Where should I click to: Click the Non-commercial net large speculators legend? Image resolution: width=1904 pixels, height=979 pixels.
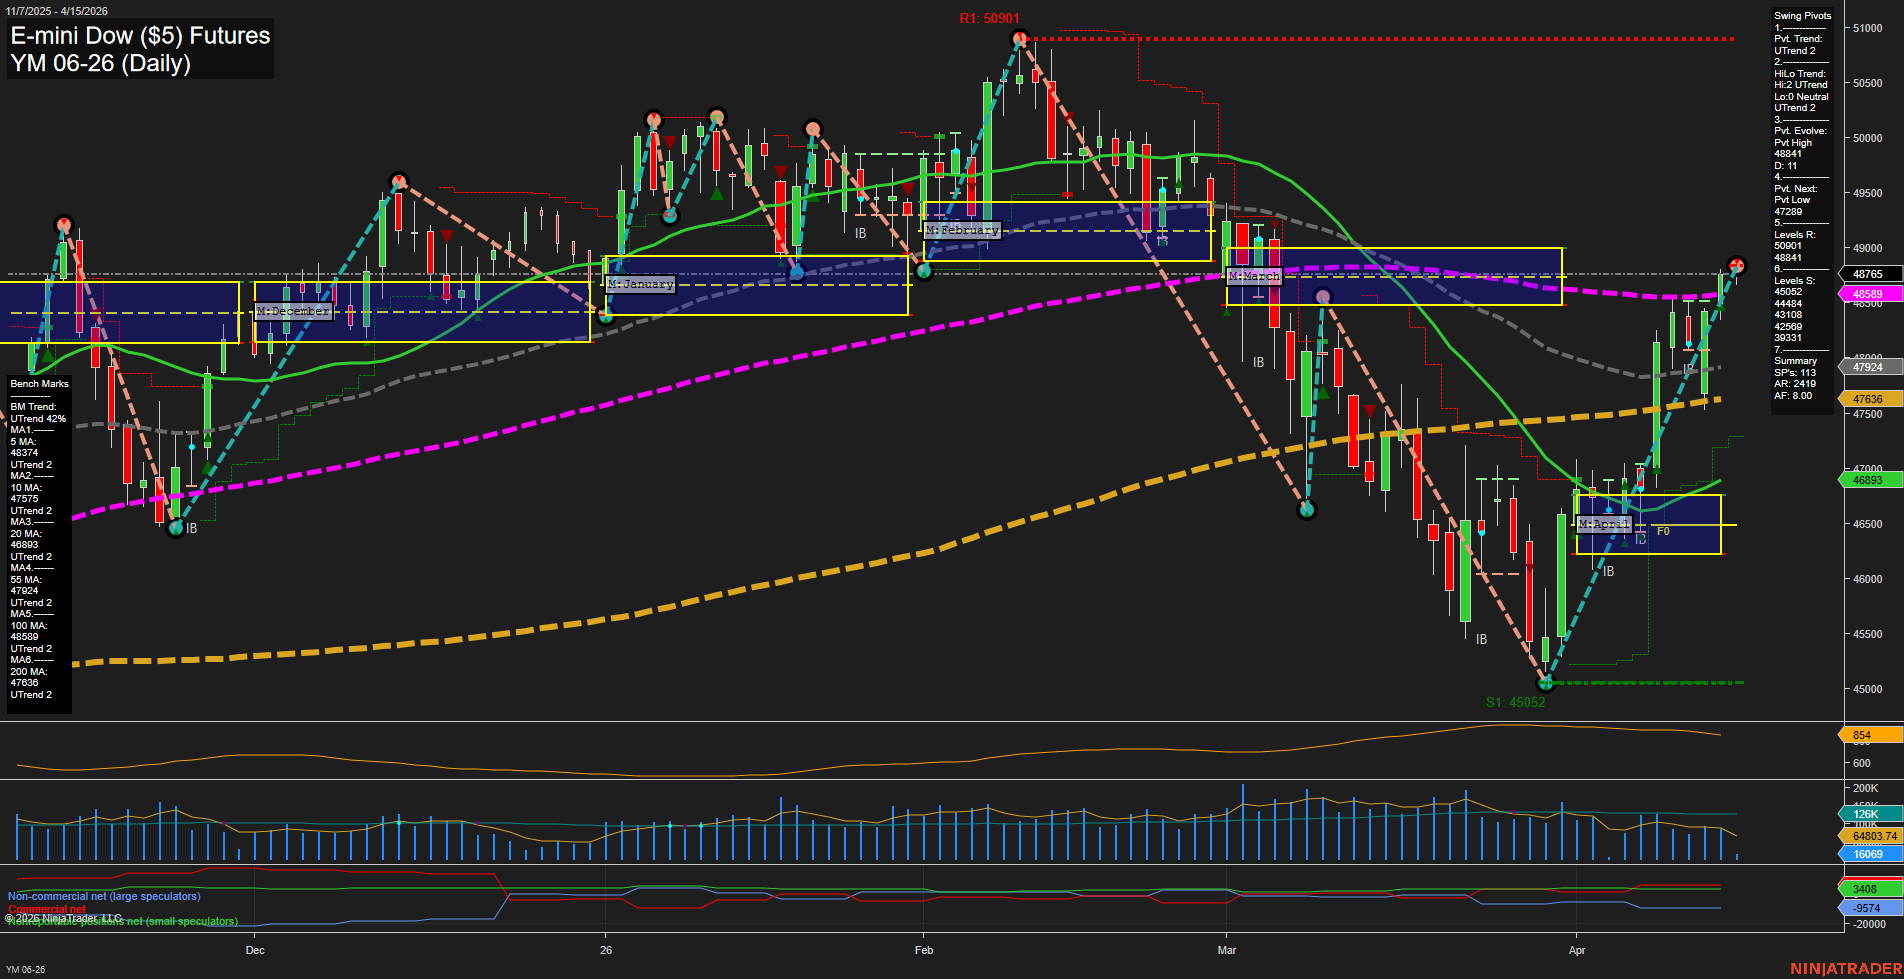(x=104, y=896)
